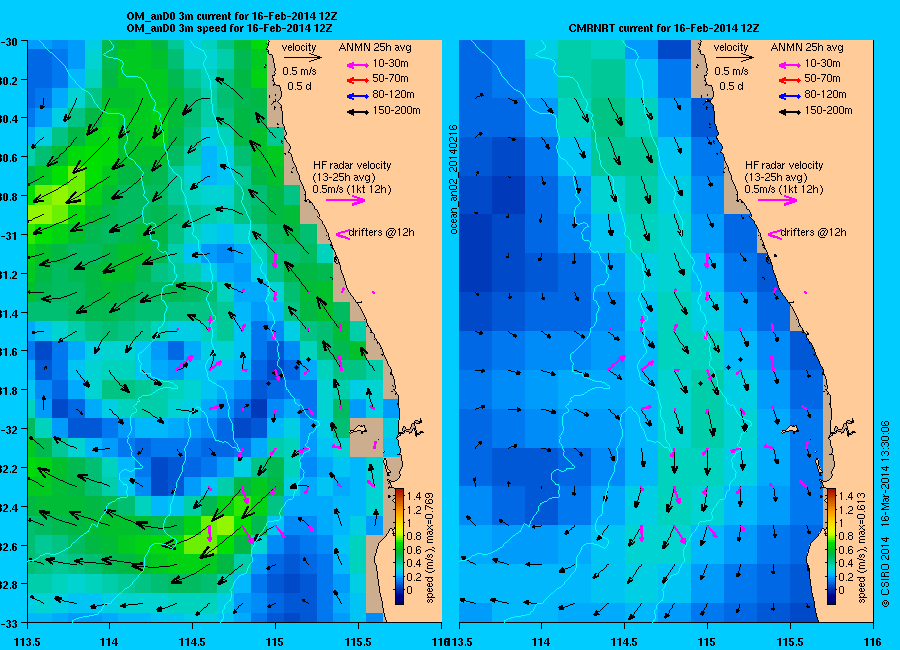This screenshot has width=900, height=650.
Task: Click '80-120m' label in left legend
Action: pyautogui.click(x=393, y=95)
